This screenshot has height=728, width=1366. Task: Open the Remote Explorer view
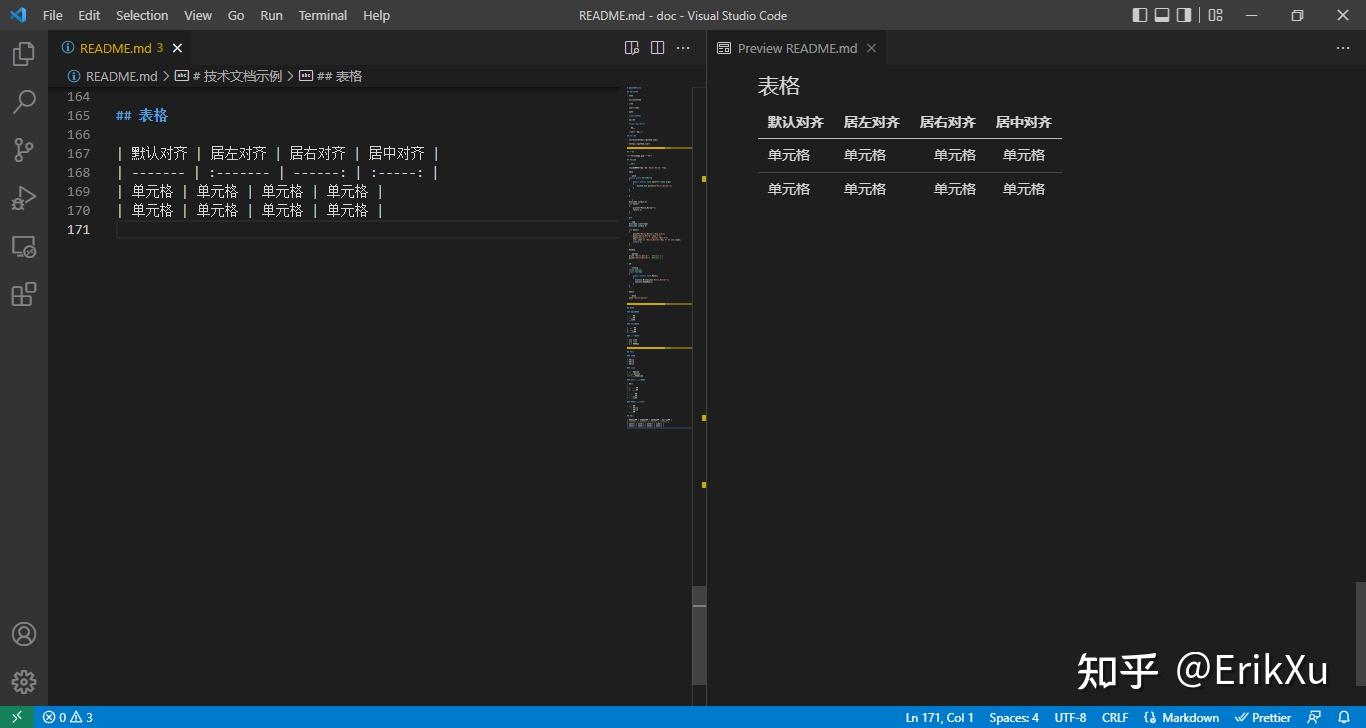[24, 246]
